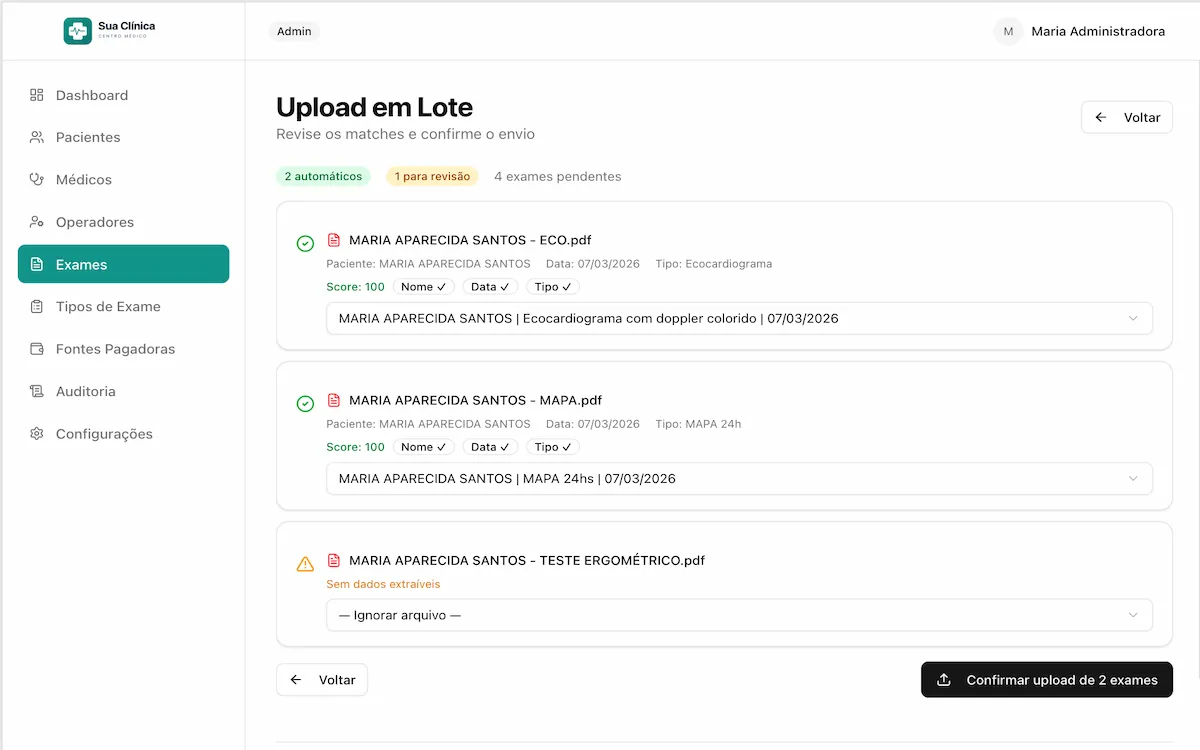Open the Auditoria menu item
The image size is (1200, 750).
click(86, 391)
